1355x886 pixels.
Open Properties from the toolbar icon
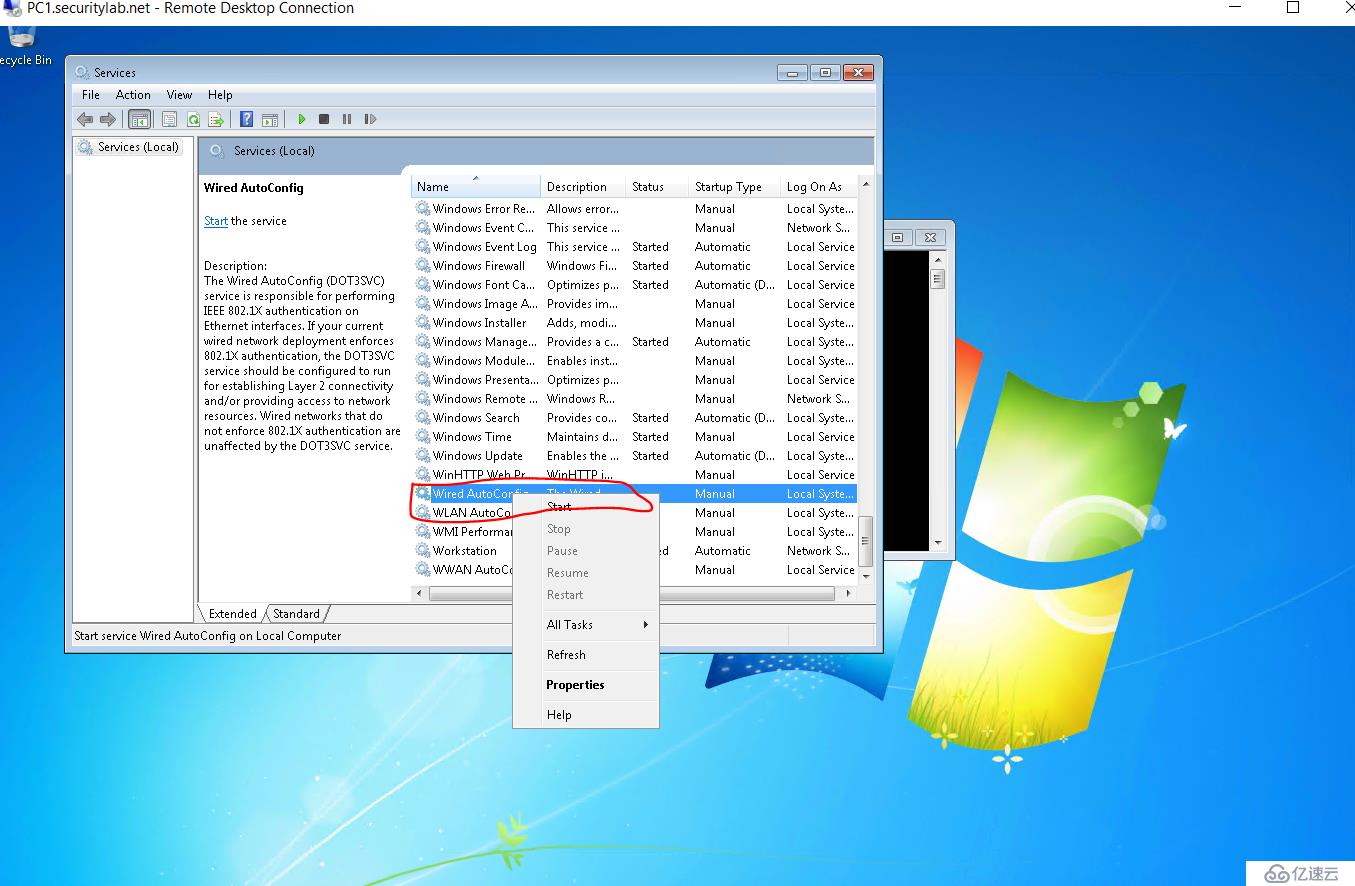(170, 119)
